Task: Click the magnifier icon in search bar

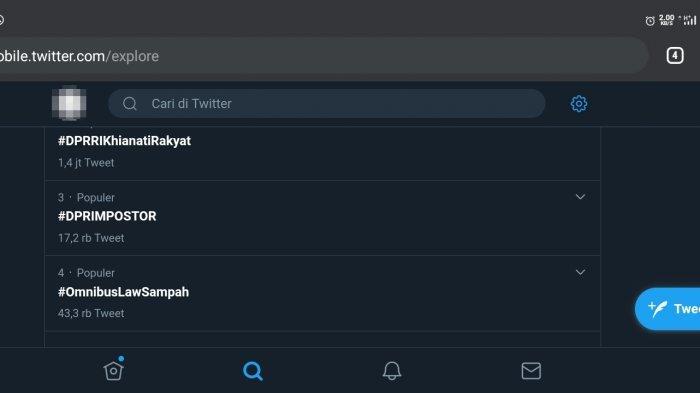Action: tap(130, 104)
